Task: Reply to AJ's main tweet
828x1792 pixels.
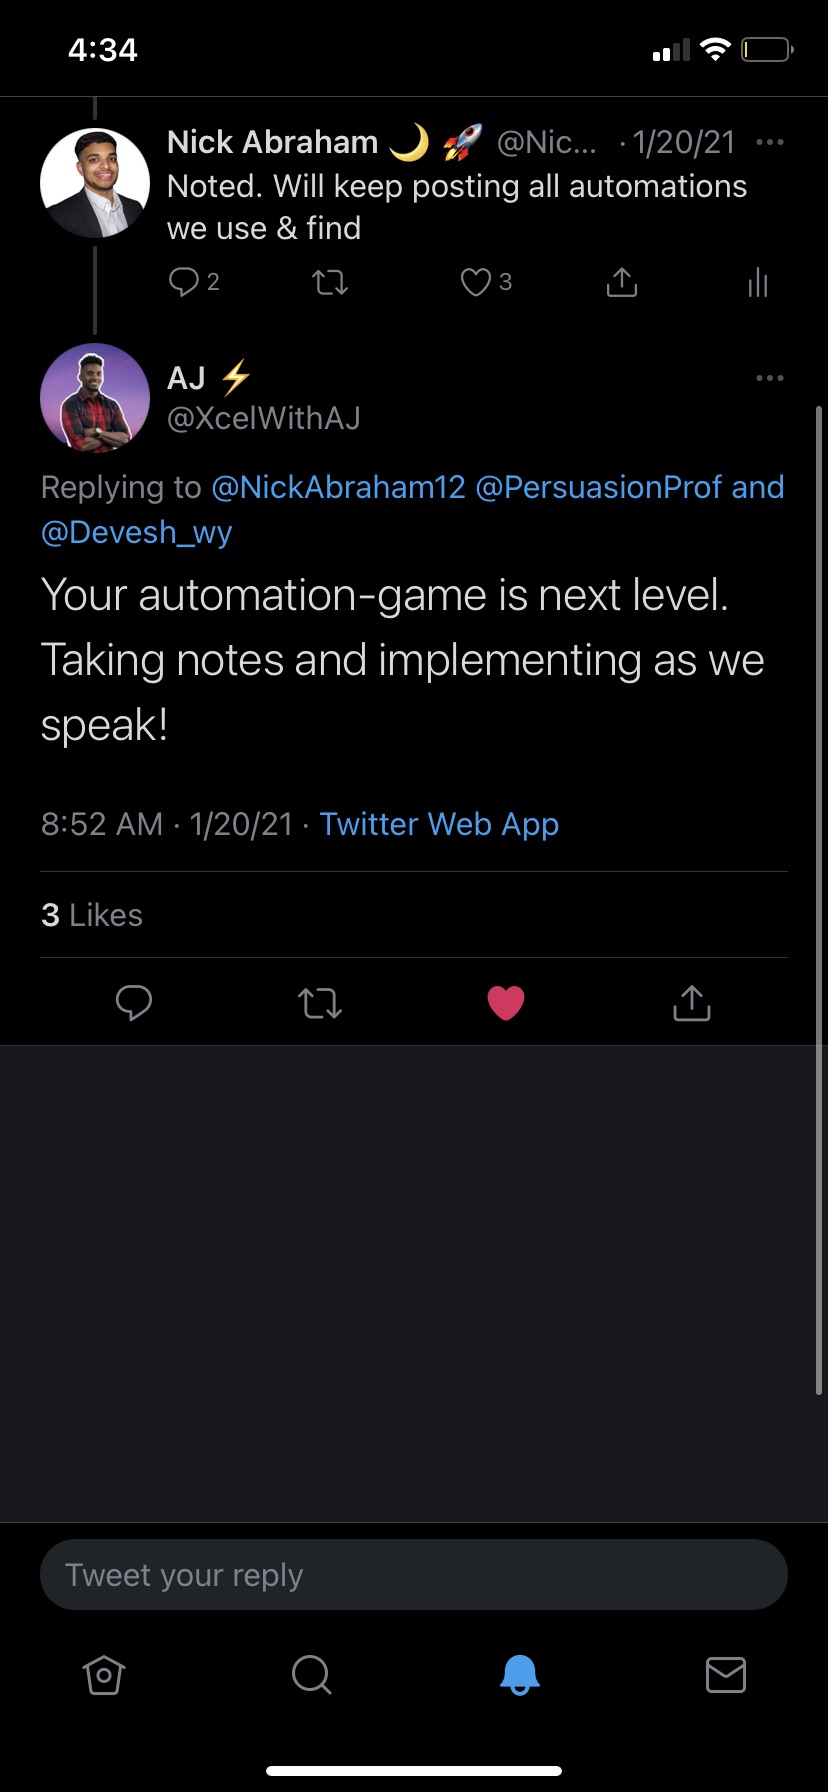Action: 134,1002
